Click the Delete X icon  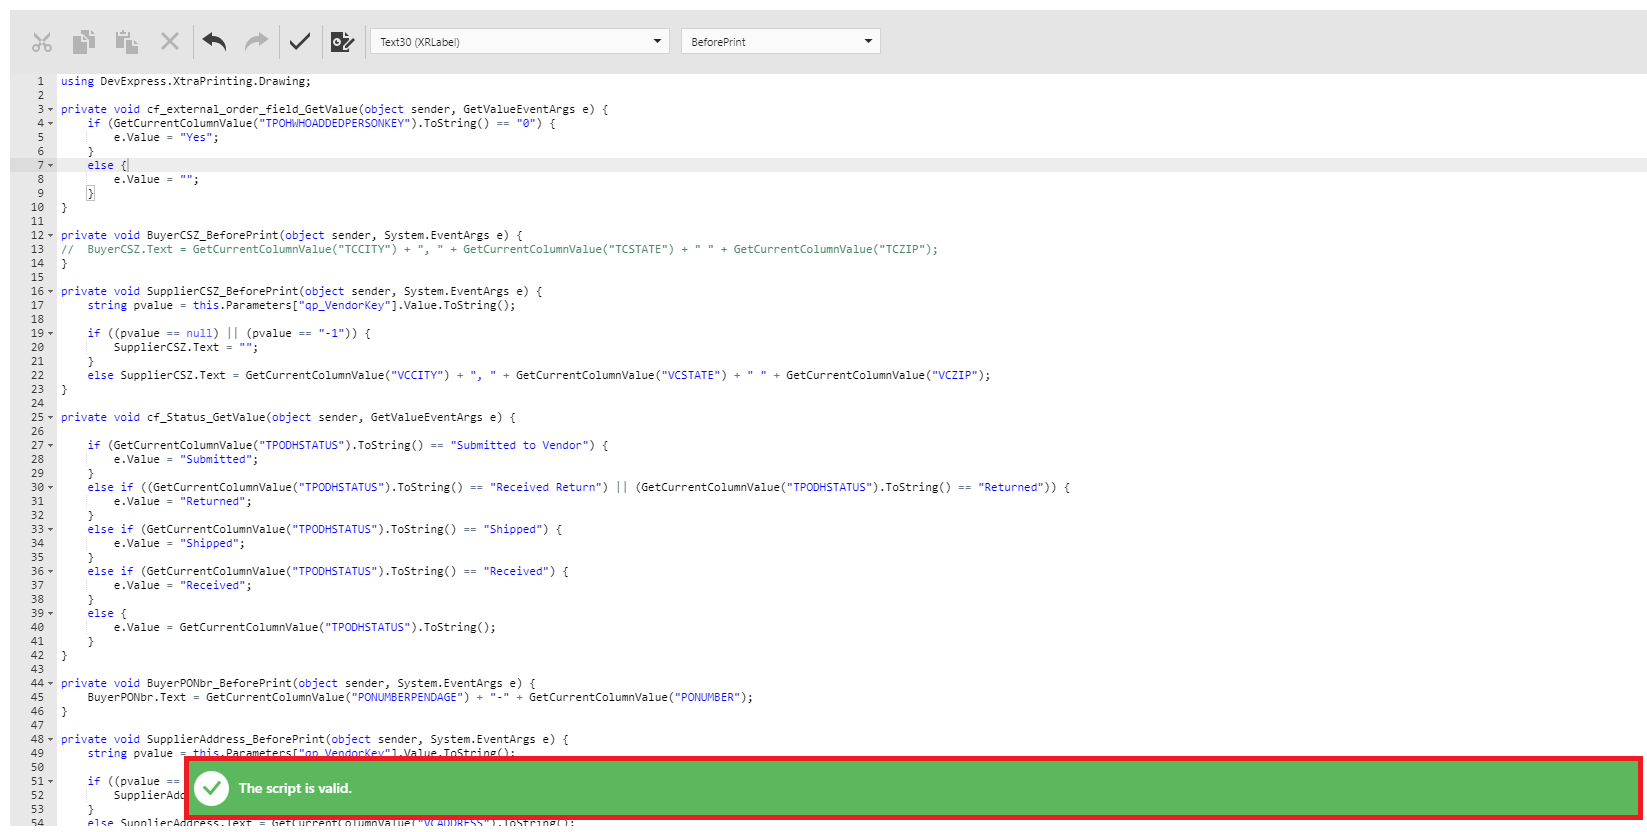point(170,42)
